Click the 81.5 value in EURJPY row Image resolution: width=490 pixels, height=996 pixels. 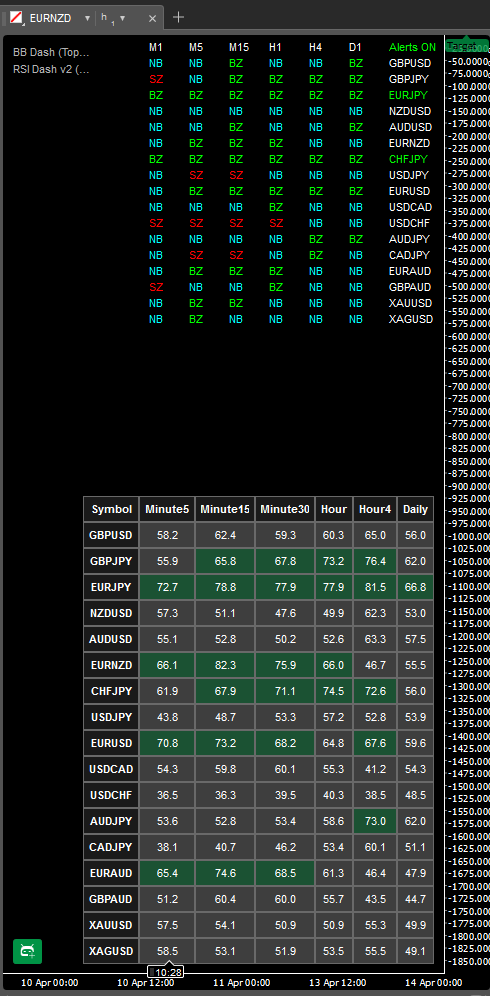click(x=375, y=588)
